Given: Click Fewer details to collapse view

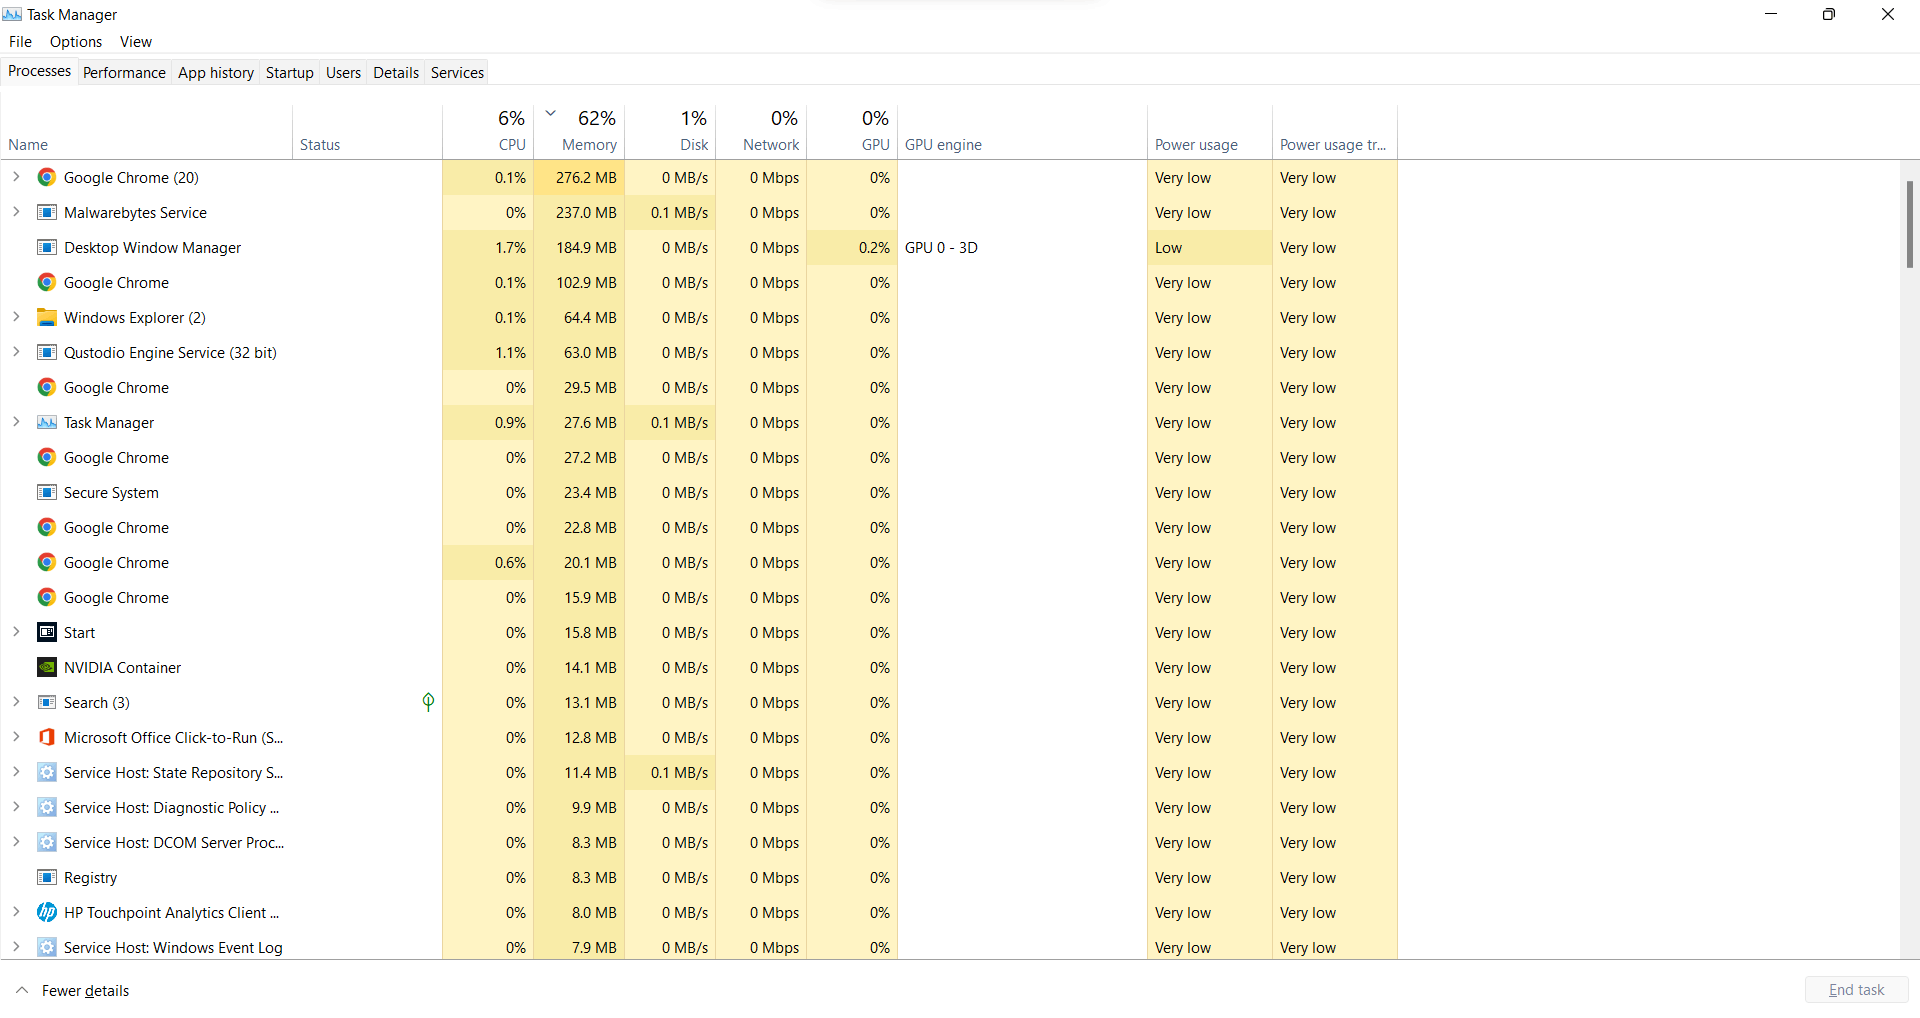Looking at the screenshot, I should 73,991.
